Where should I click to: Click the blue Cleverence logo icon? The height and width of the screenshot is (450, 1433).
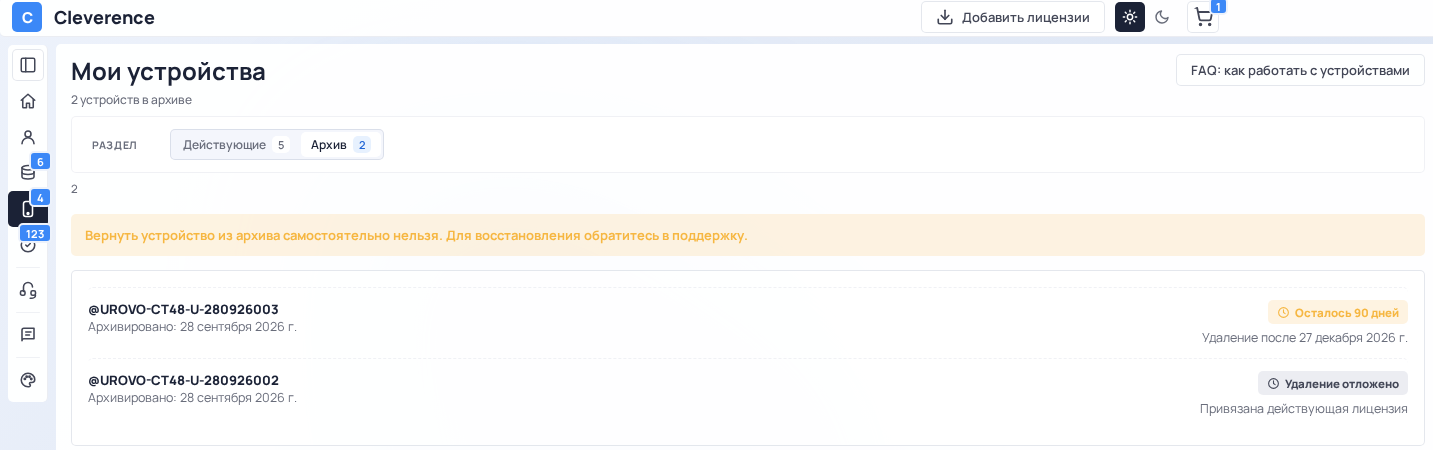tap(27, 17)
